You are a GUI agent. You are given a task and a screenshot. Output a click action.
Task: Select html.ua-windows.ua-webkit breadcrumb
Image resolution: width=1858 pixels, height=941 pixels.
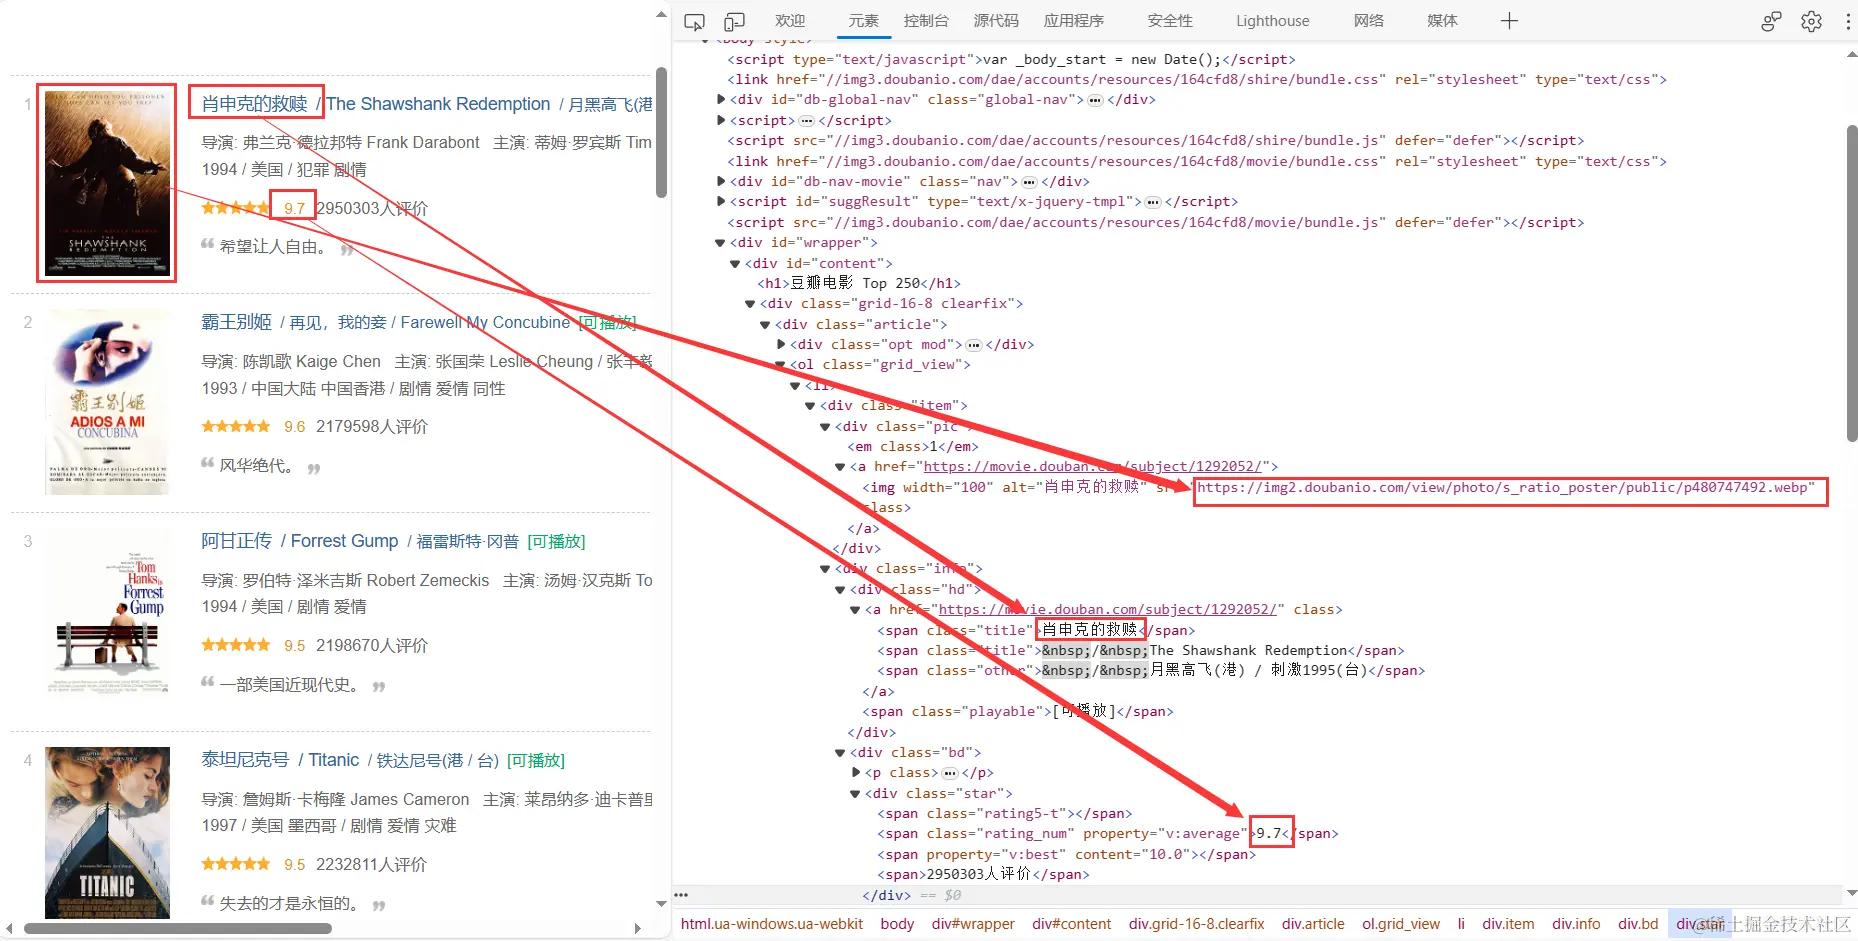(772, 924)
